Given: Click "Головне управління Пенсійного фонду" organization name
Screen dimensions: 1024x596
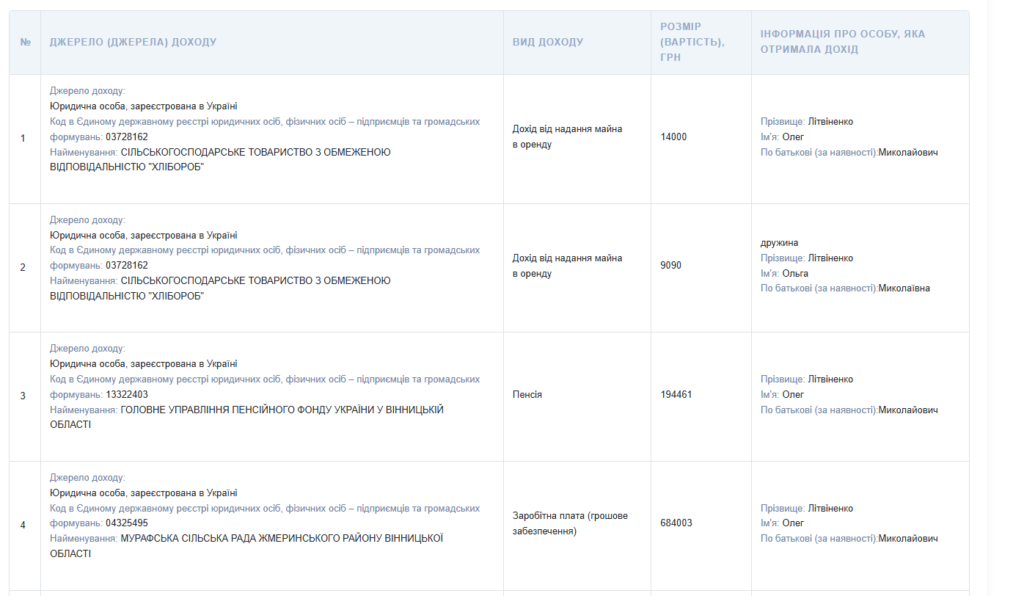Looking at the screenshot, I should pyautogui.click(x=280, y=410).
